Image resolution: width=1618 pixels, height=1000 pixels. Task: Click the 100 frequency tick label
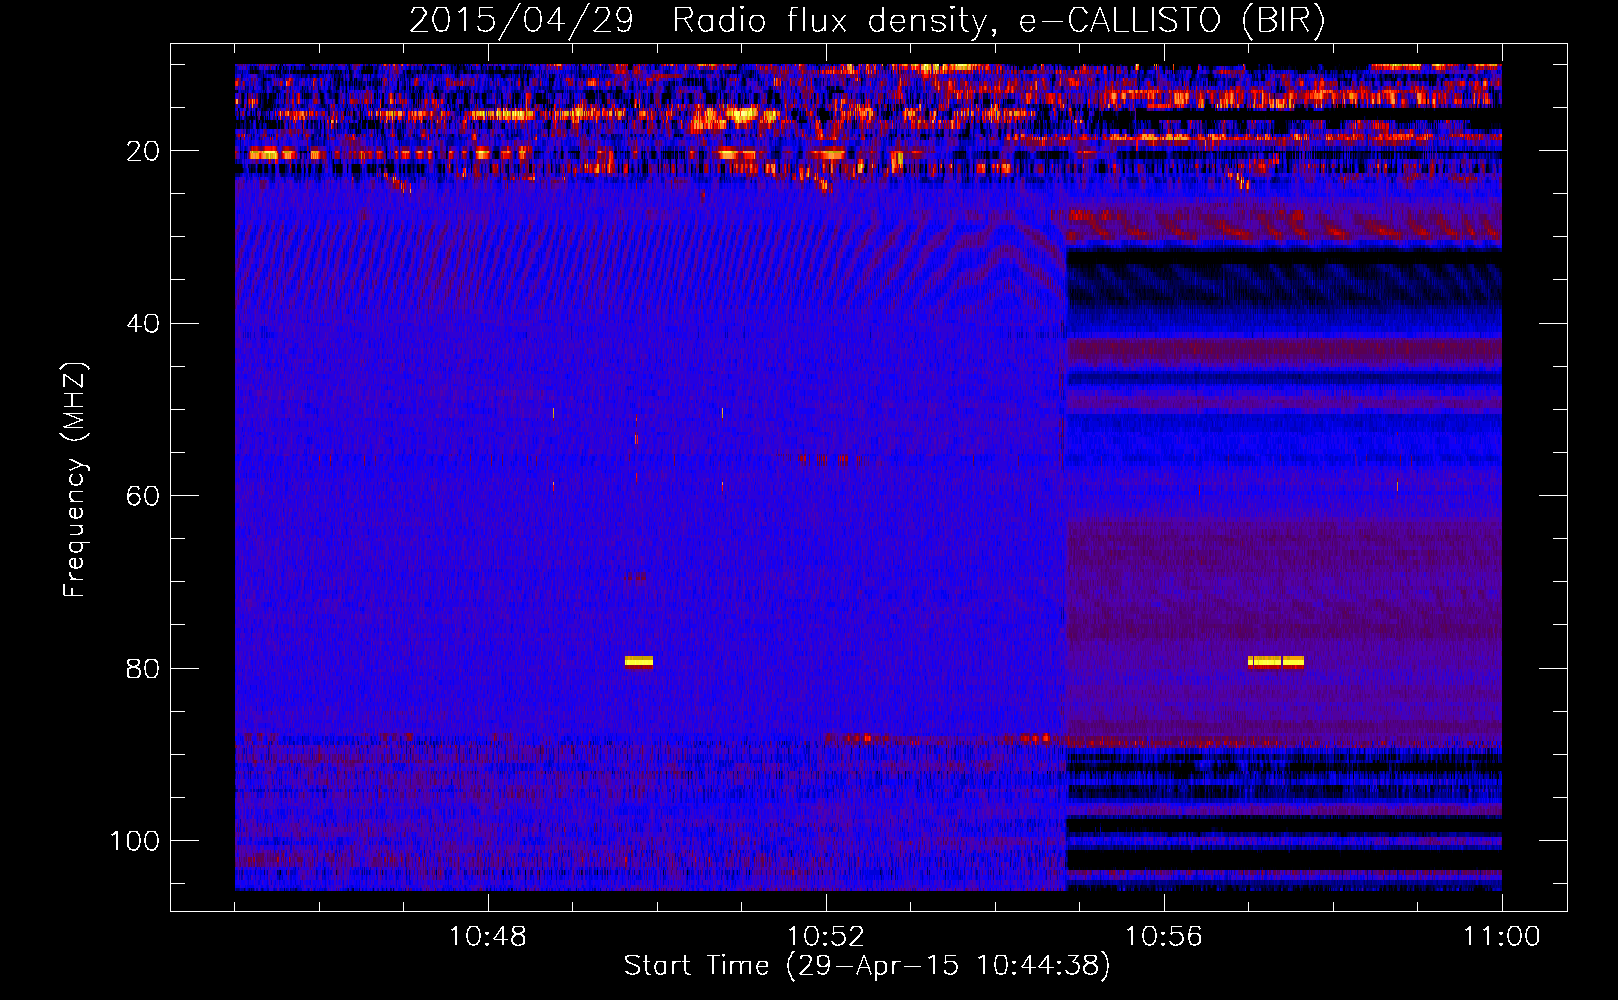(x=135, y=841)
